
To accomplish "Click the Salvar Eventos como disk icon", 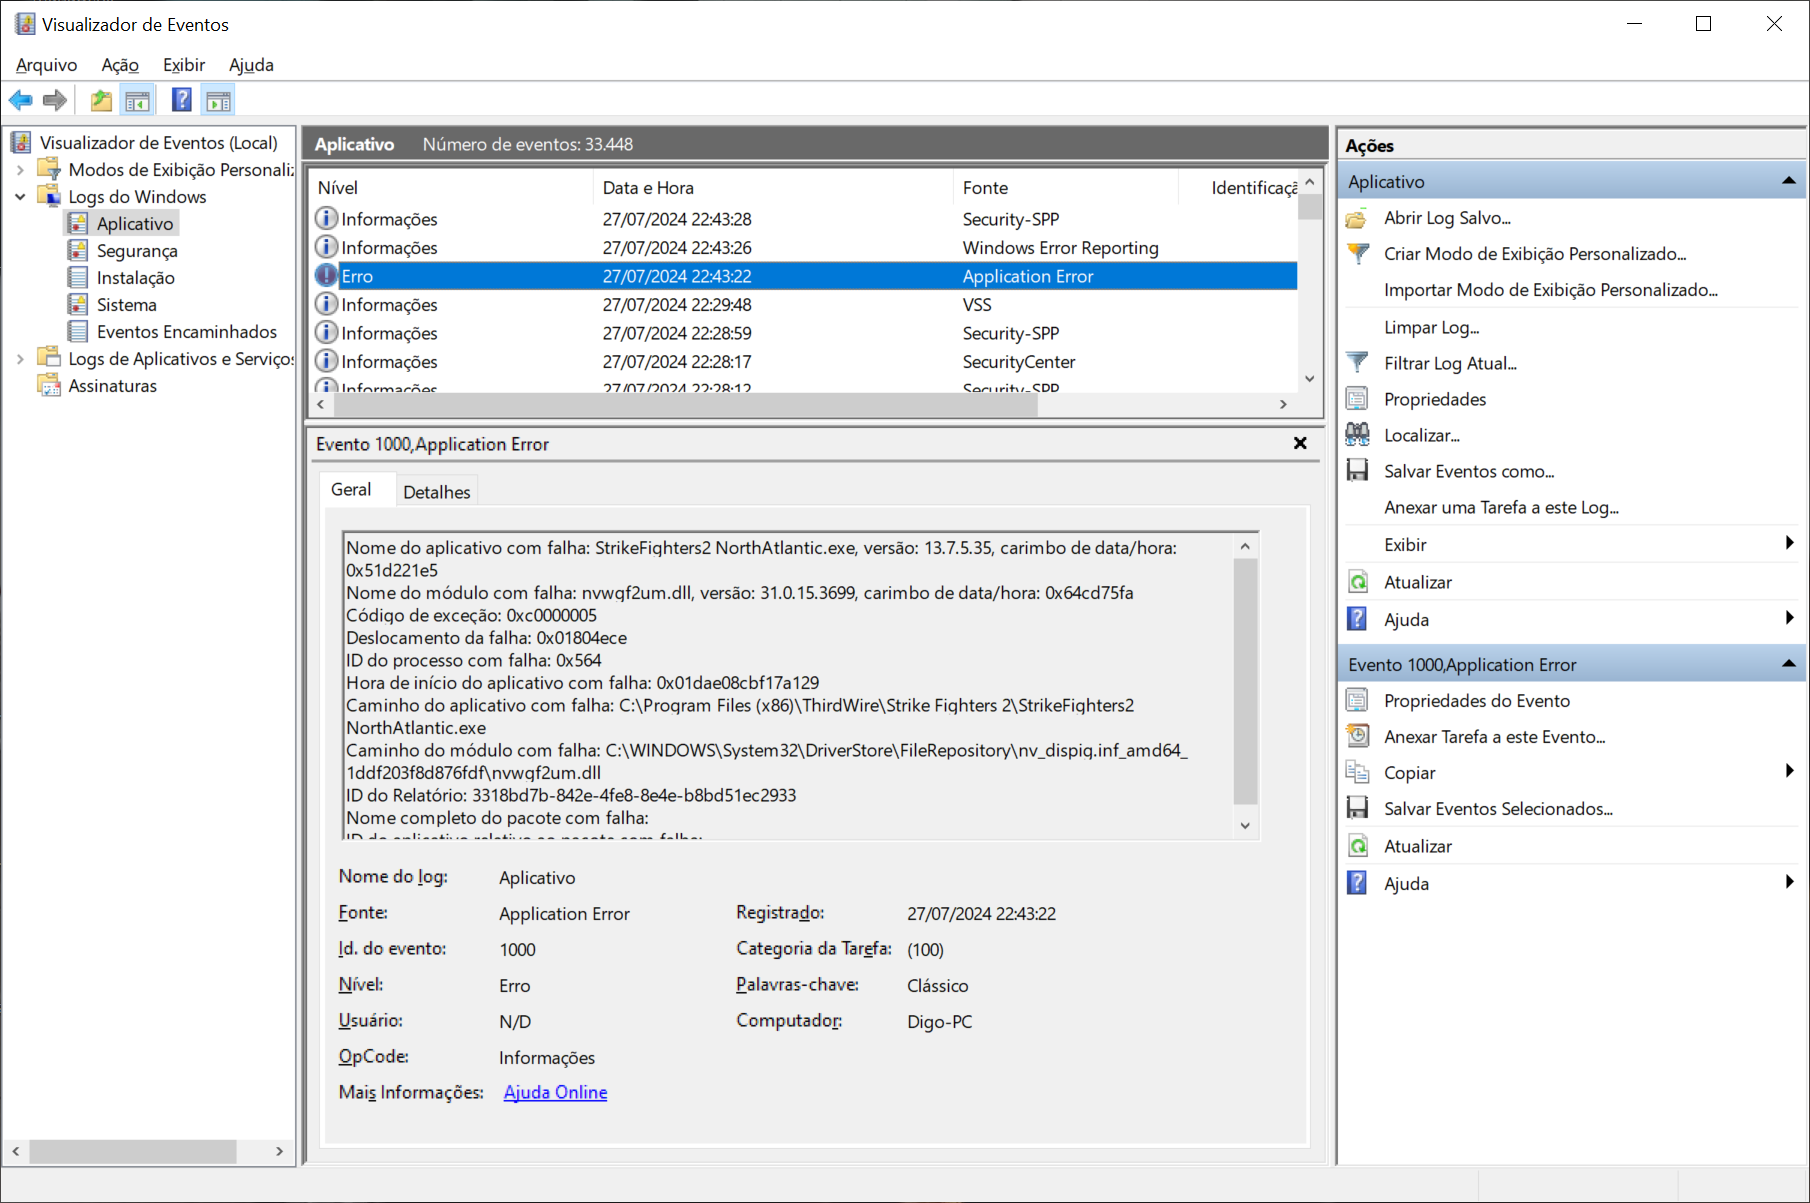I will click(x=1357, y=471).
